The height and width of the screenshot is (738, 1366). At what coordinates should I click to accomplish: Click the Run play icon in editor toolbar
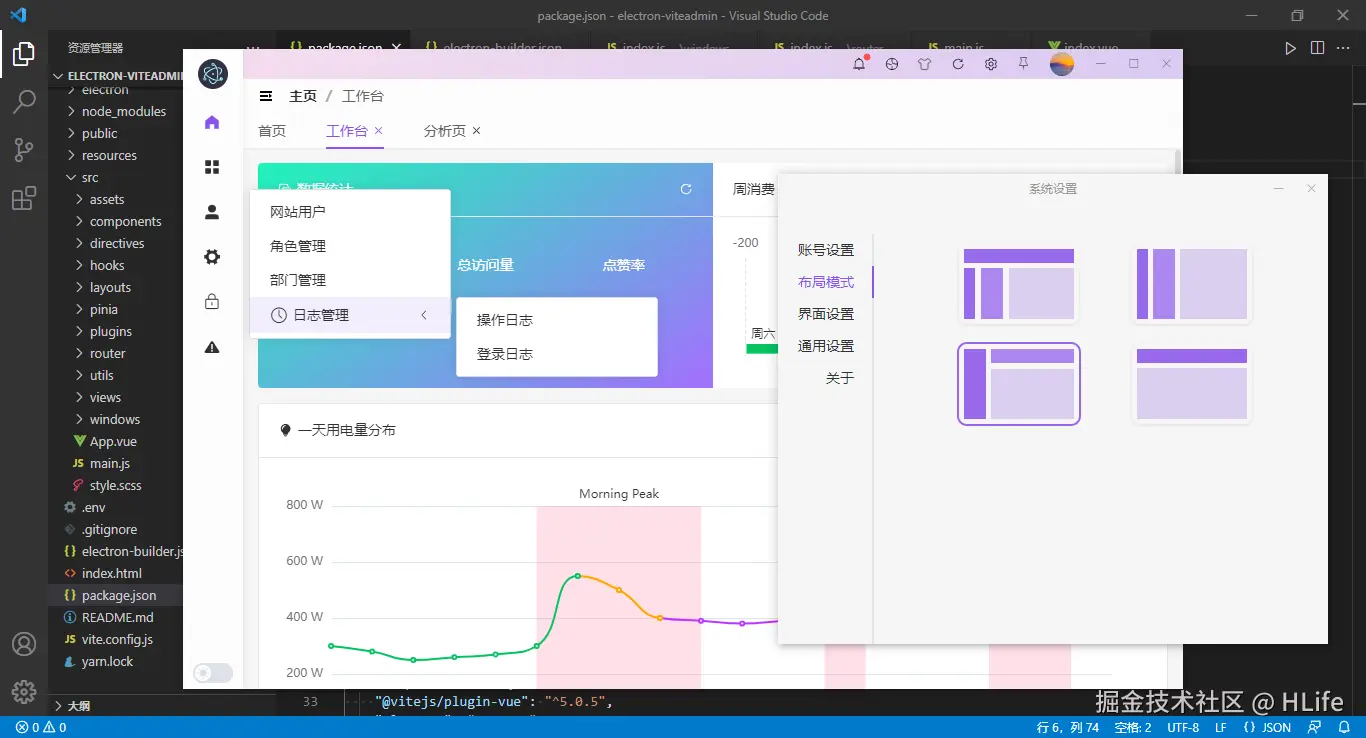[1291, 47]
